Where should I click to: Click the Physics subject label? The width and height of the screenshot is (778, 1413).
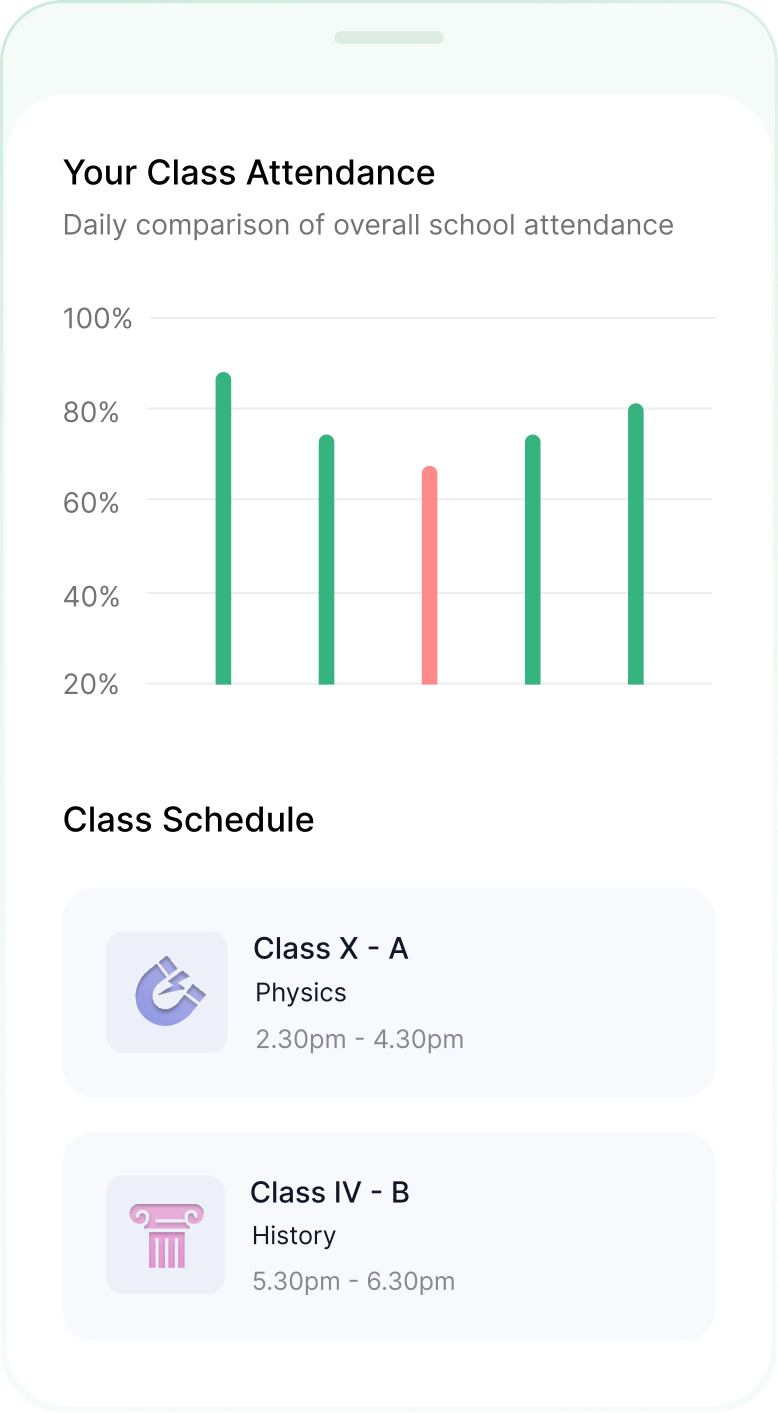point(301,993)
